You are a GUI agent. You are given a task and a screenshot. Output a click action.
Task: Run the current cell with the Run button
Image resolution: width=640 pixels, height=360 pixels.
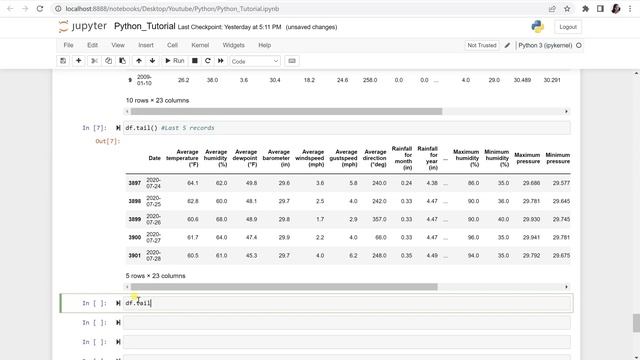(x=174, y=61)
